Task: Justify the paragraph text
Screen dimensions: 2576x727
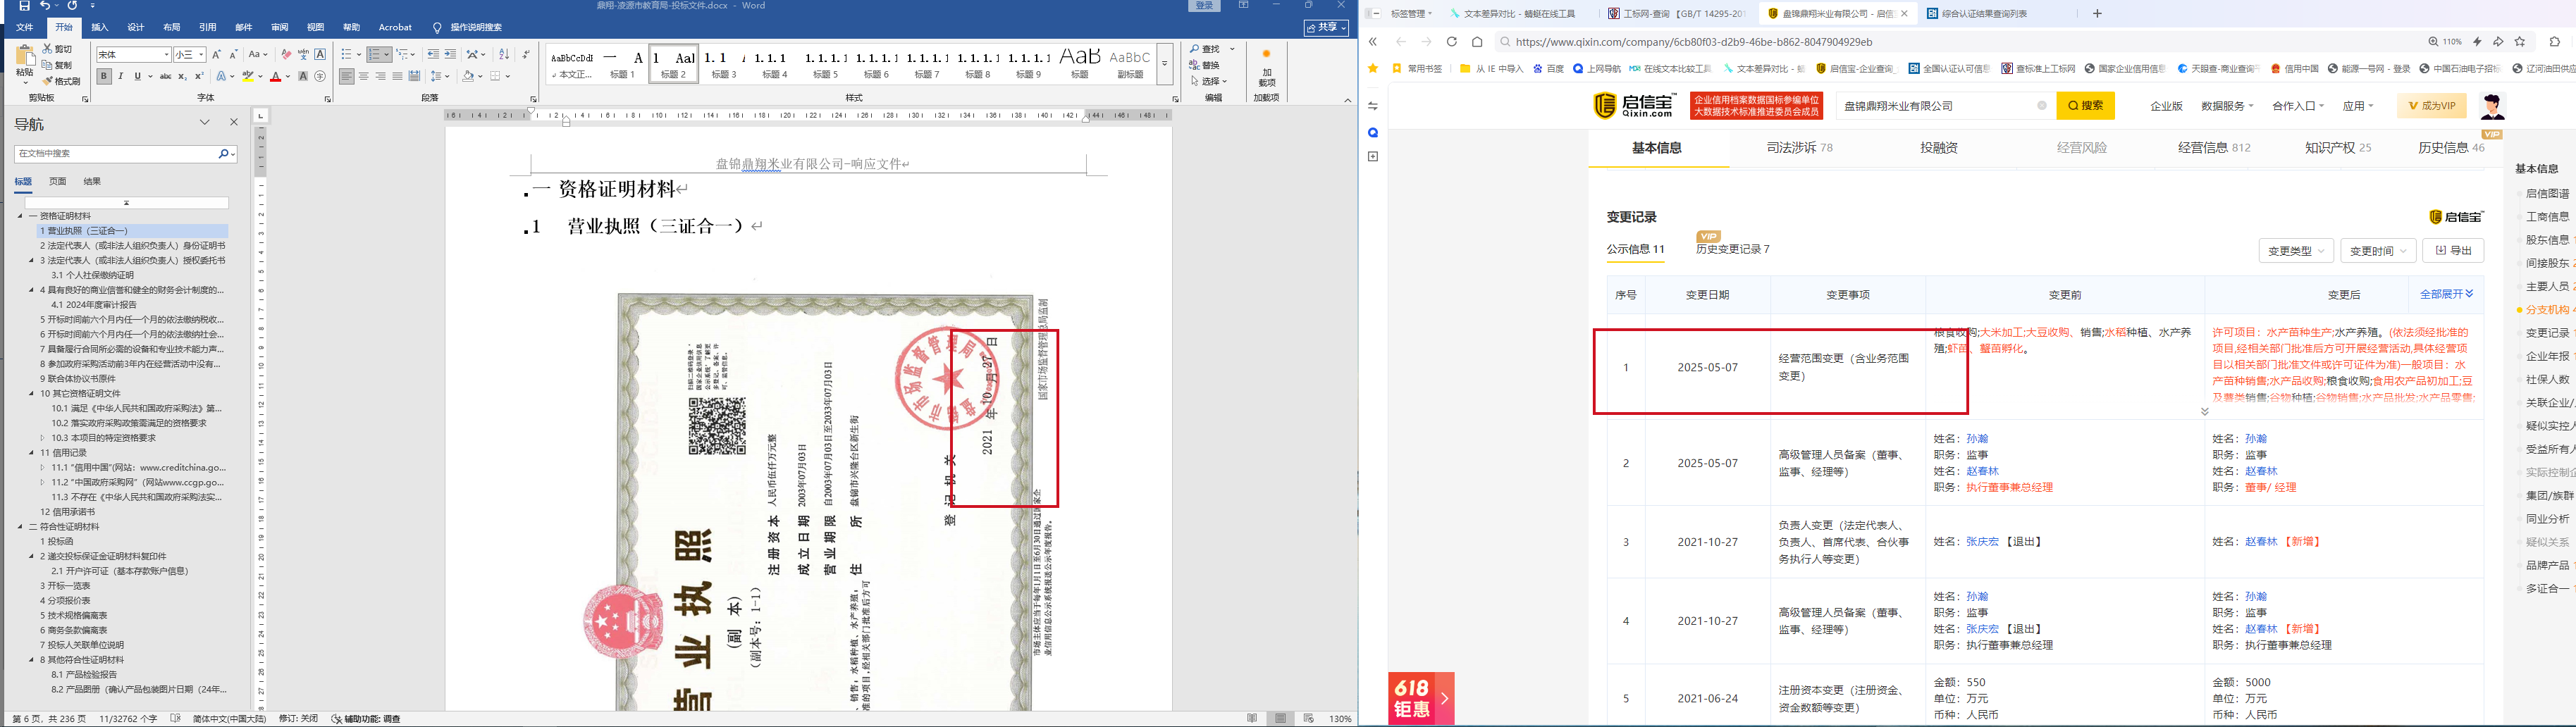Action: (x=397, y=76)
